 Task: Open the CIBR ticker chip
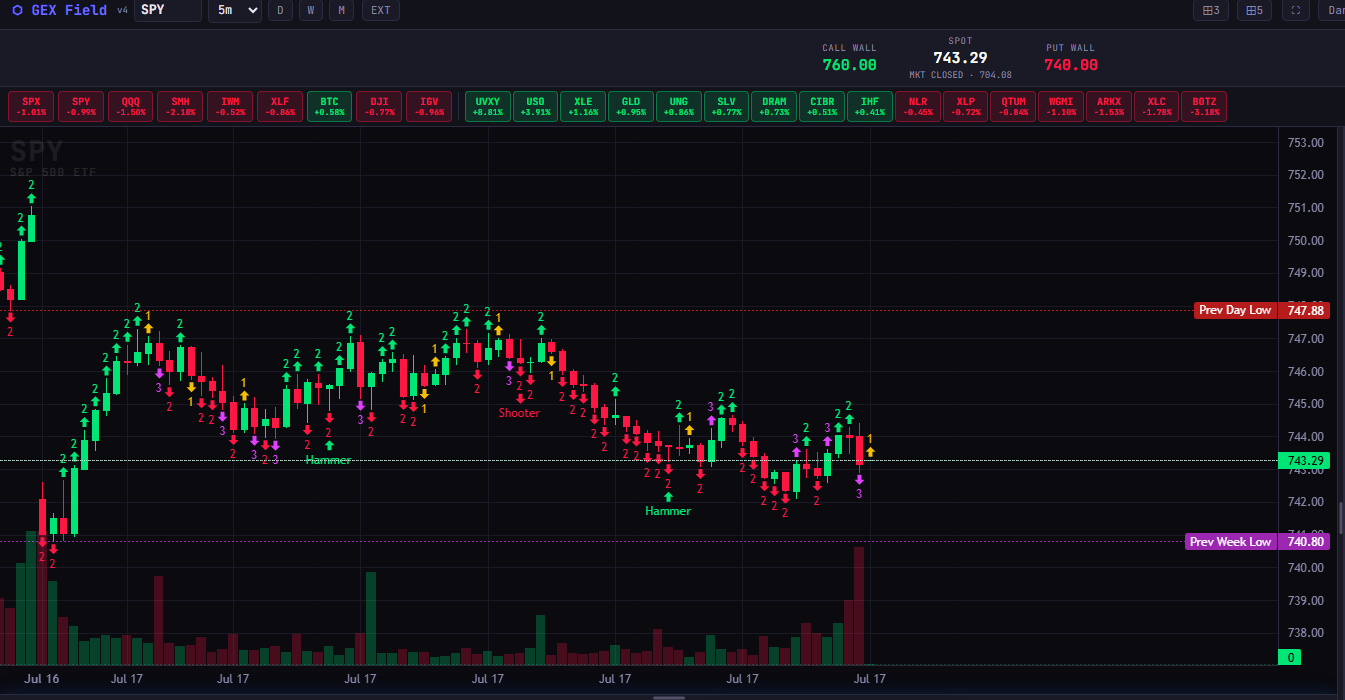click(822, 106)
